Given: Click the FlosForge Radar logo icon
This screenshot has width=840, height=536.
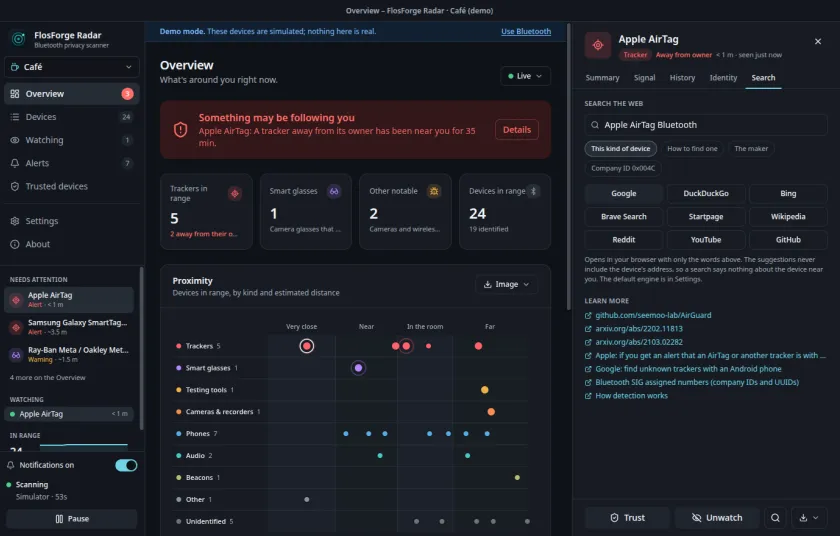Looking at the screenshot, I should [x=19, y=39].
